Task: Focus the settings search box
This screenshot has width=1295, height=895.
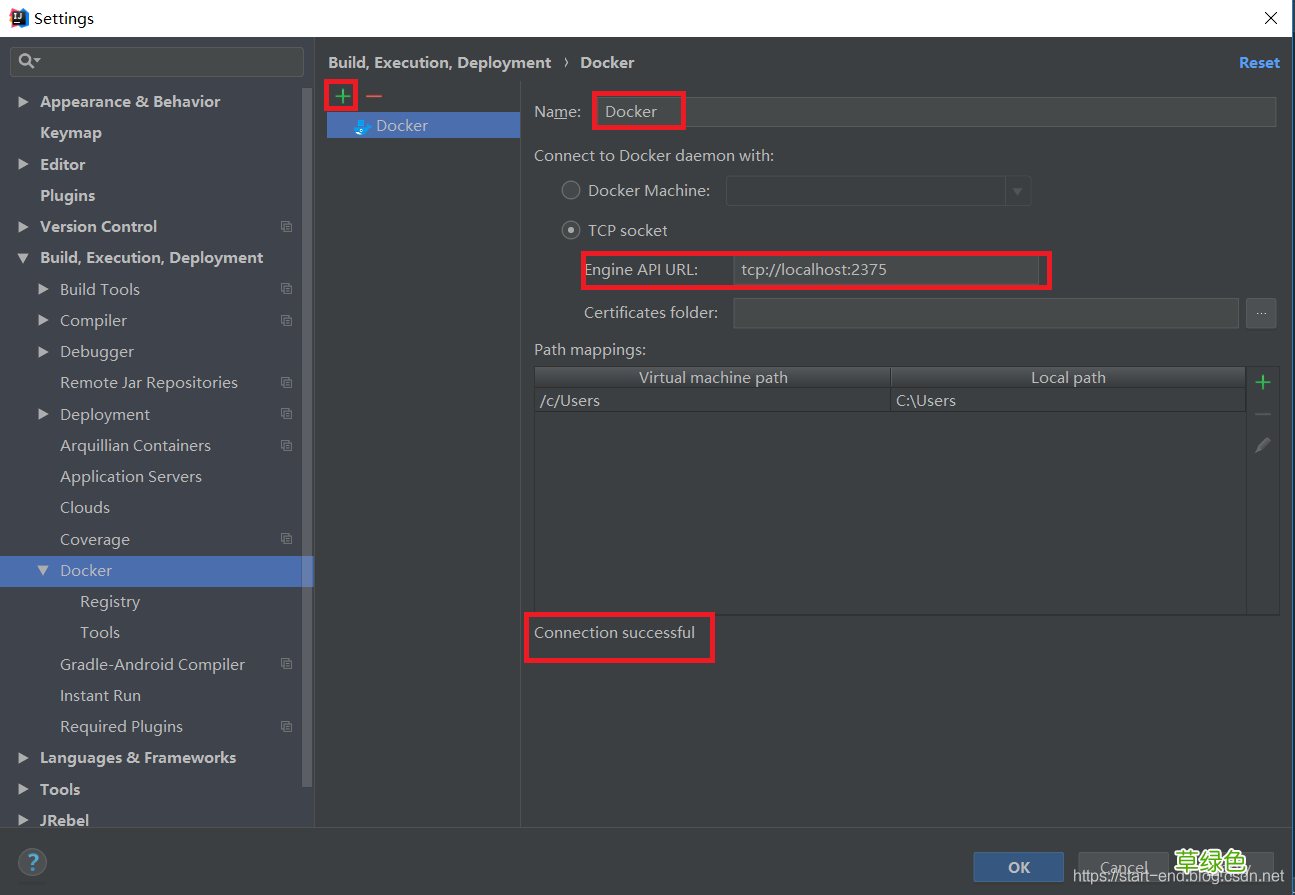Action: coord(157,62)
